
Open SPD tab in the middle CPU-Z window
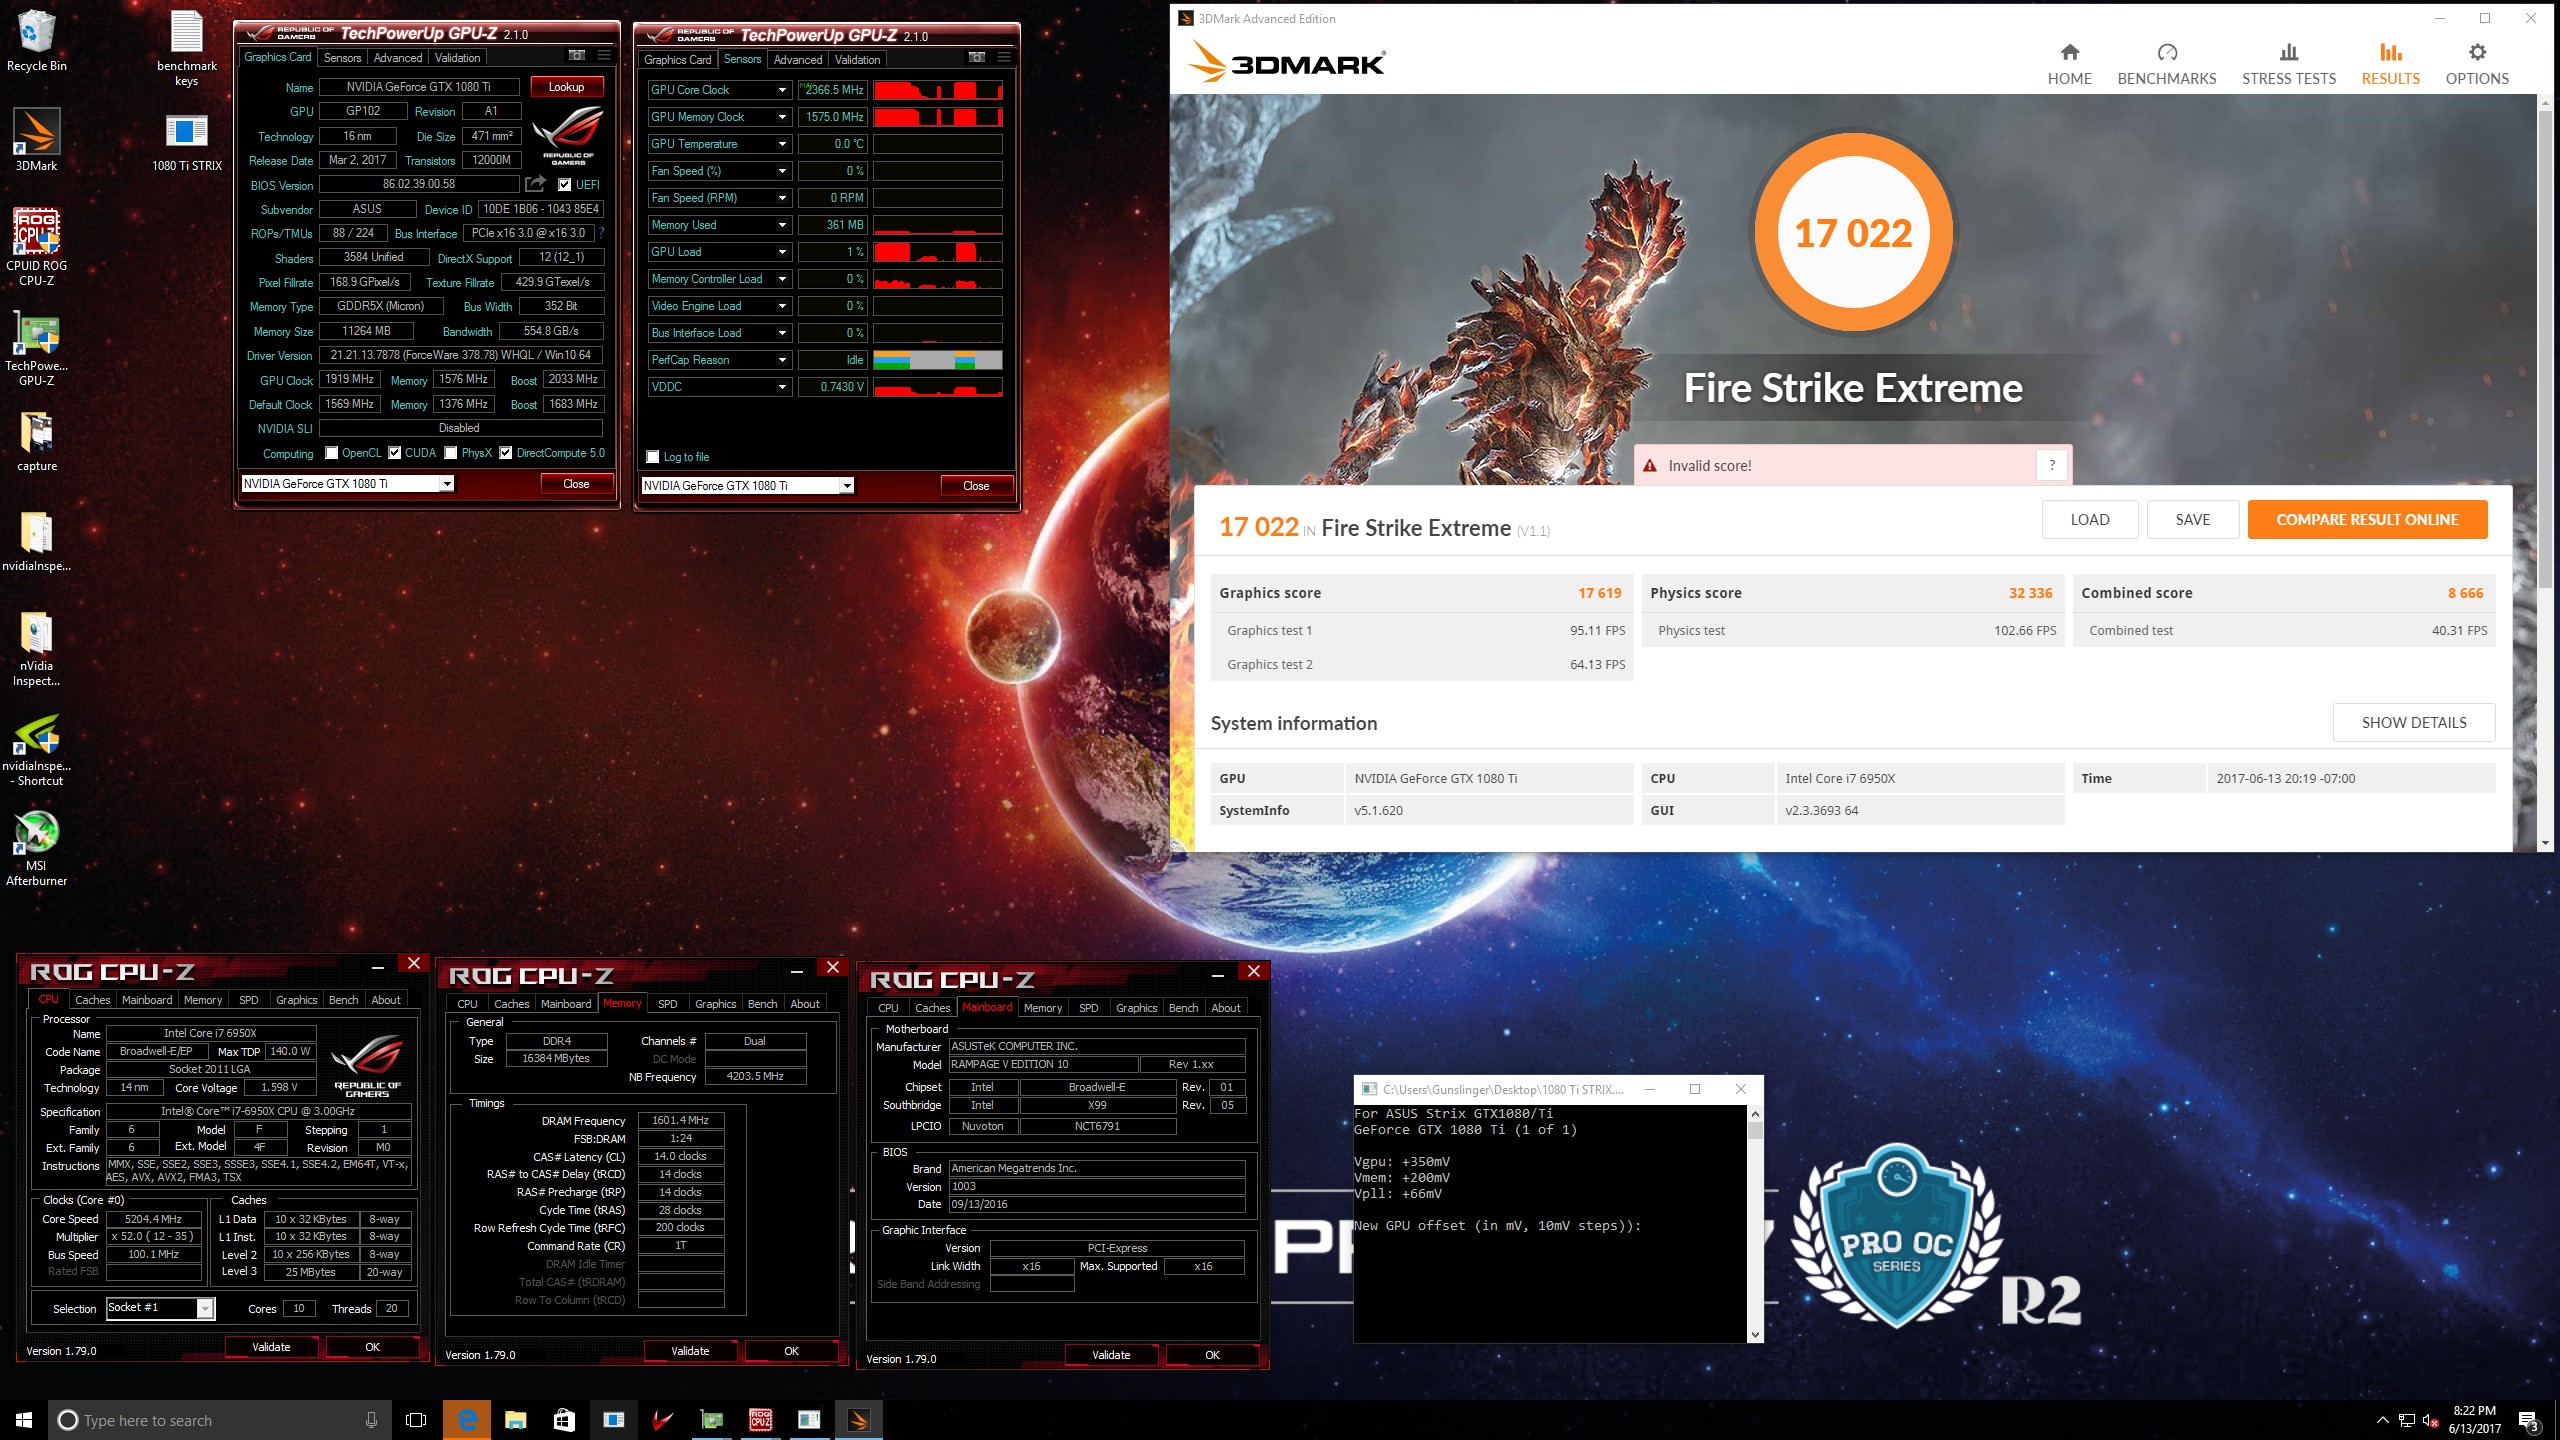point(668,1004)
